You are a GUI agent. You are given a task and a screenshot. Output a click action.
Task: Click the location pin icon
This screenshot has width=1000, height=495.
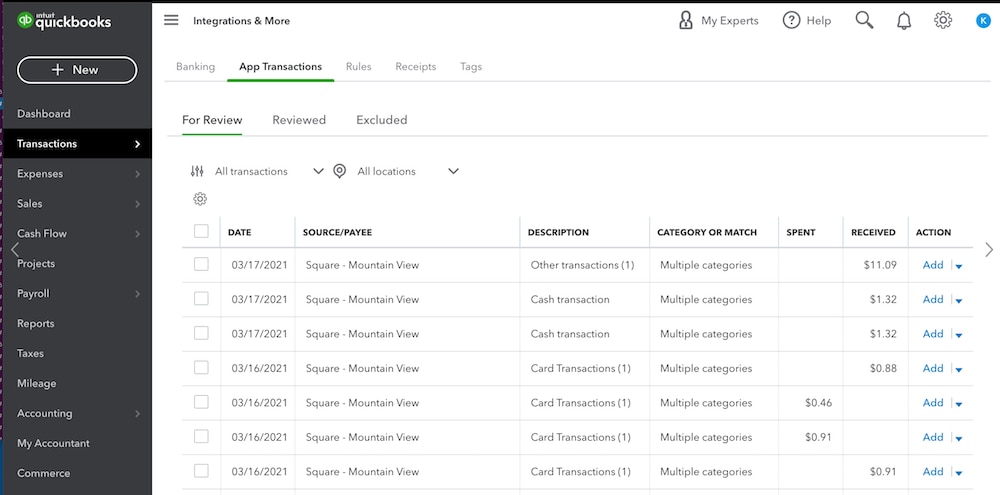coord(339,171)
